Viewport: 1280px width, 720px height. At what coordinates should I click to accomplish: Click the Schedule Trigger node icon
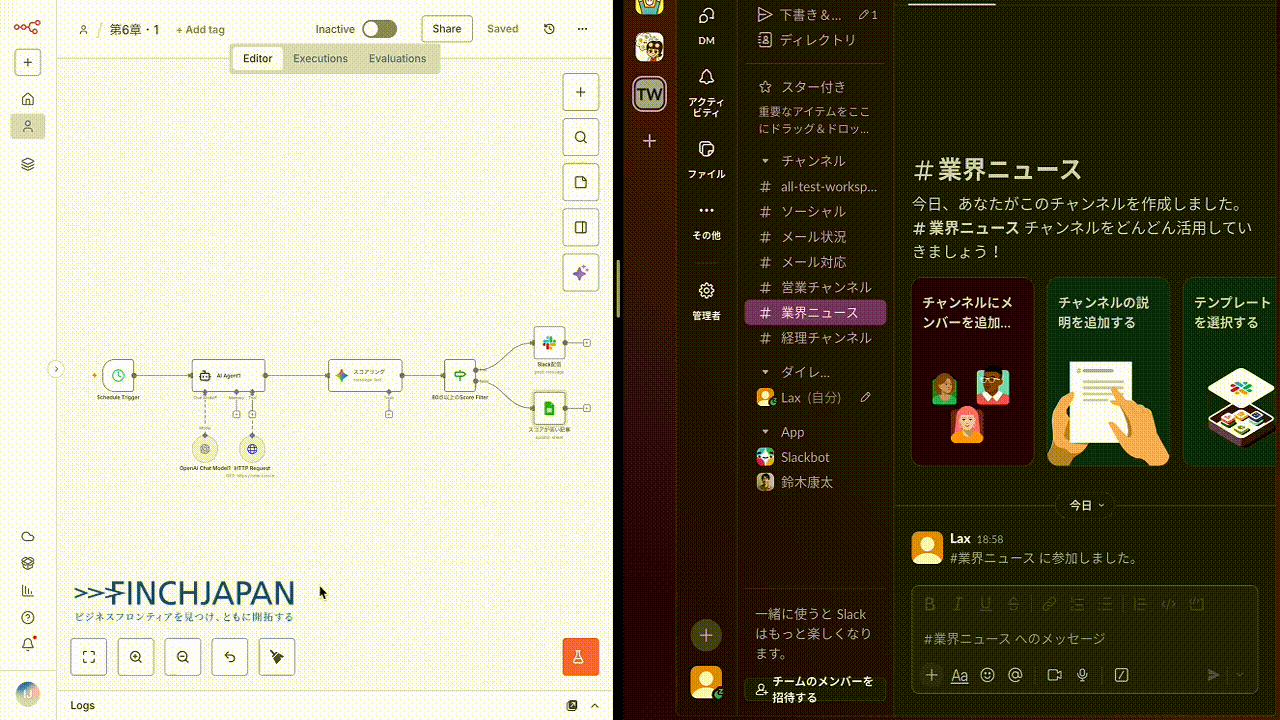(x=118, y=375)
